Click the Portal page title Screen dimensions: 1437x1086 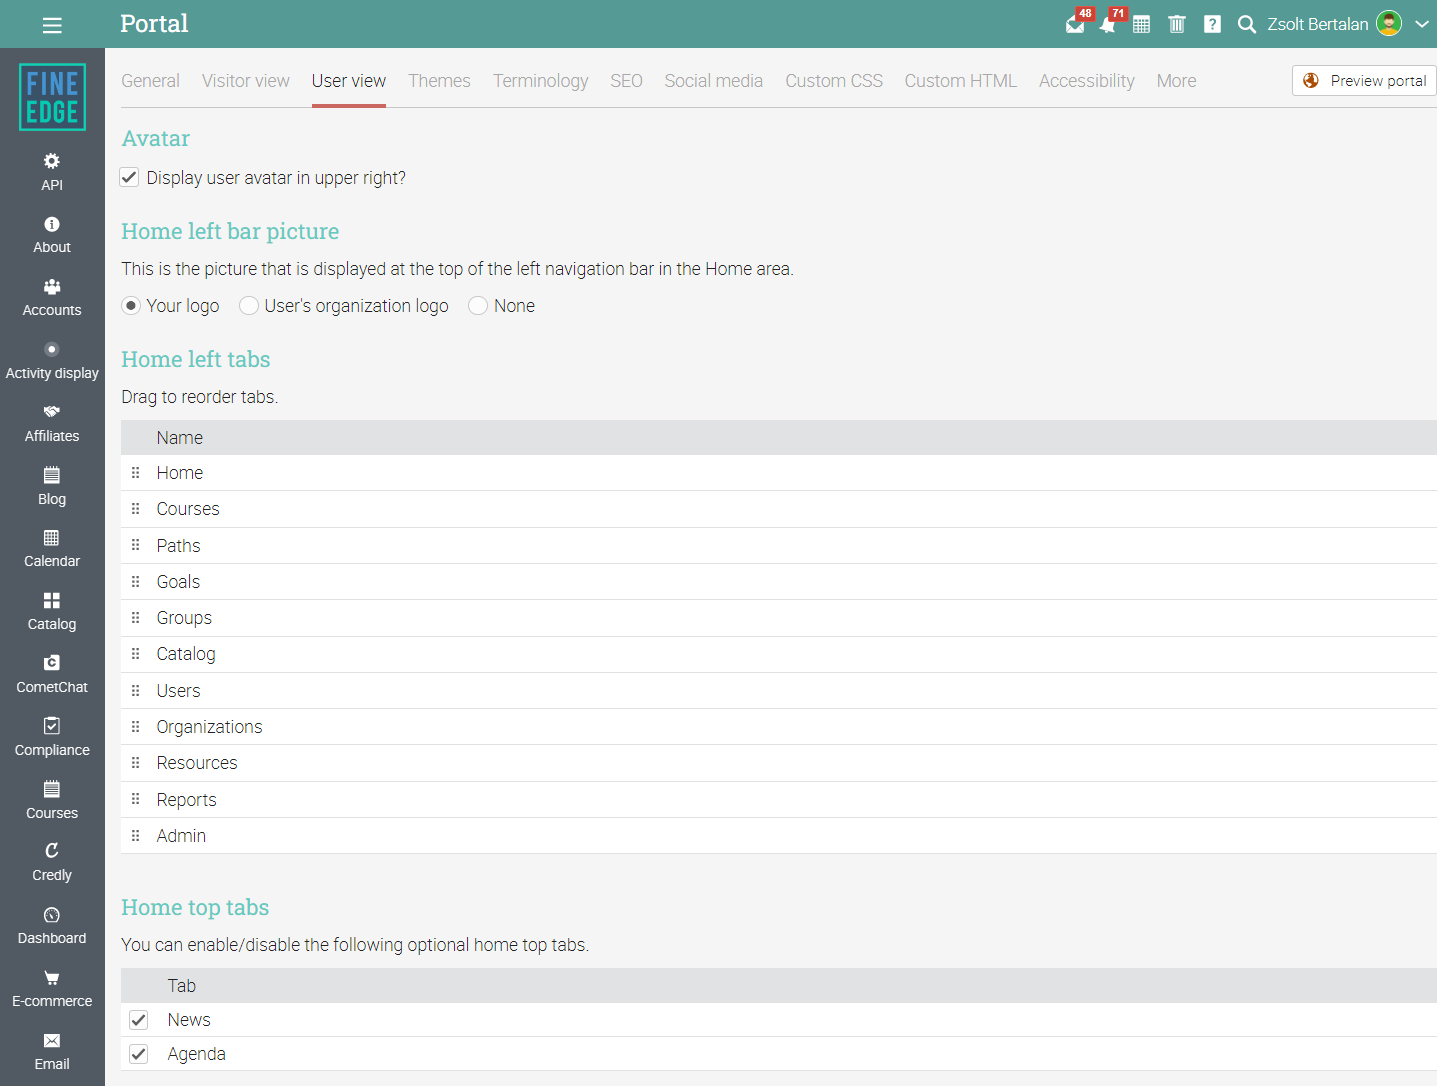(x=154, y=23)
